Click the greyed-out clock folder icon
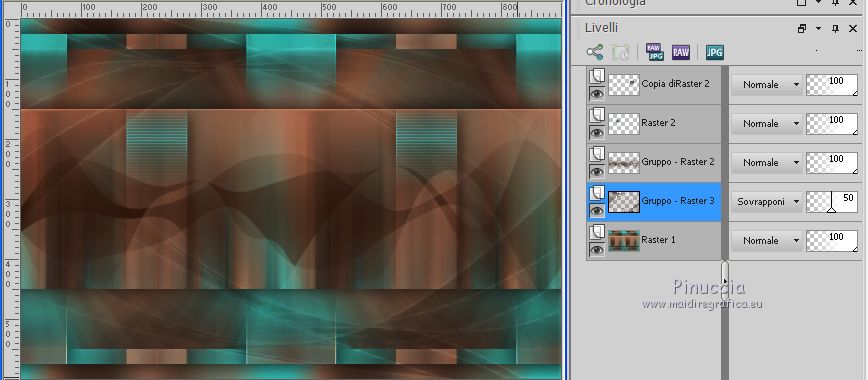The width and height of the screenshot is (868, 380). pyautogui.click(x=621, y=53)
